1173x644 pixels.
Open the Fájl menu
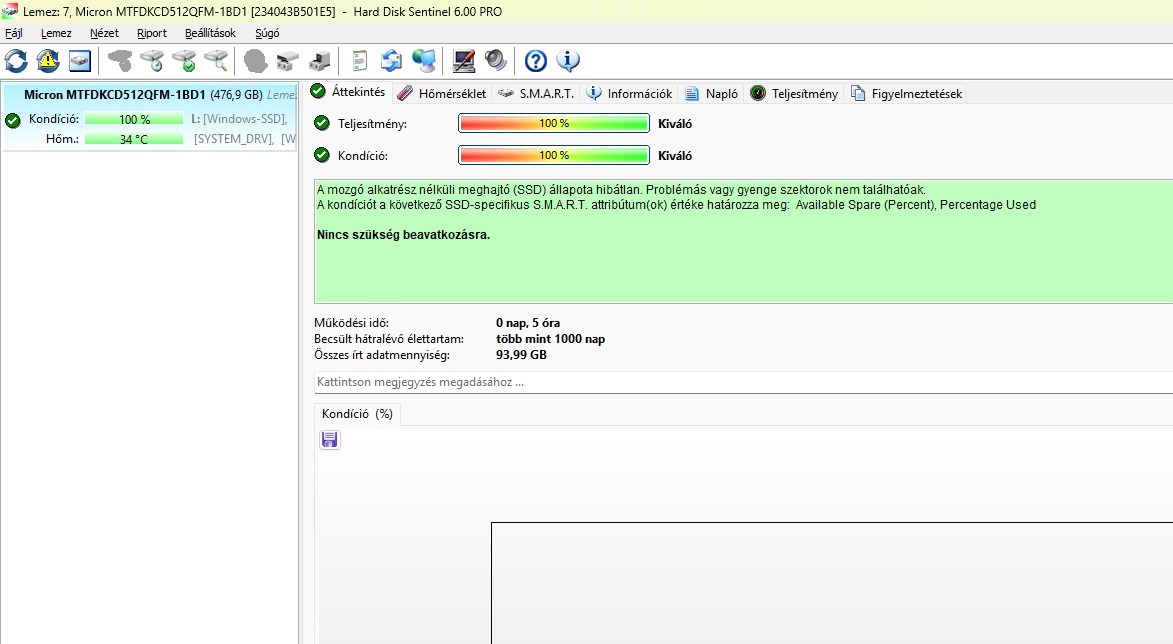click(14, 33)
